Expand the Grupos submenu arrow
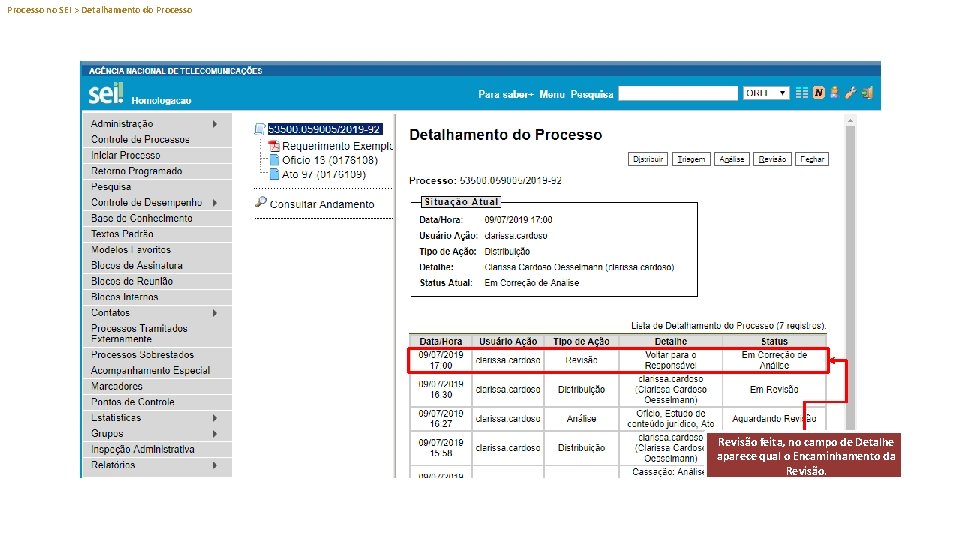This screenshot has height=540, width=960. (215, 434)
